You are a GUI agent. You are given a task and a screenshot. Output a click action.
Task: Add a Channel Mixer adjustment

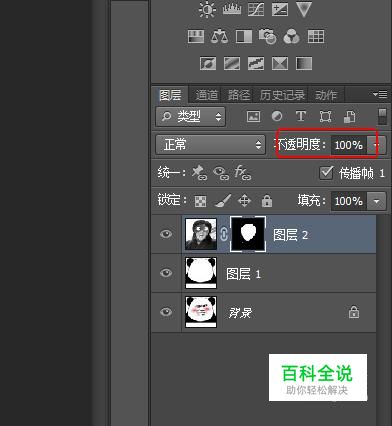[292, 36]
